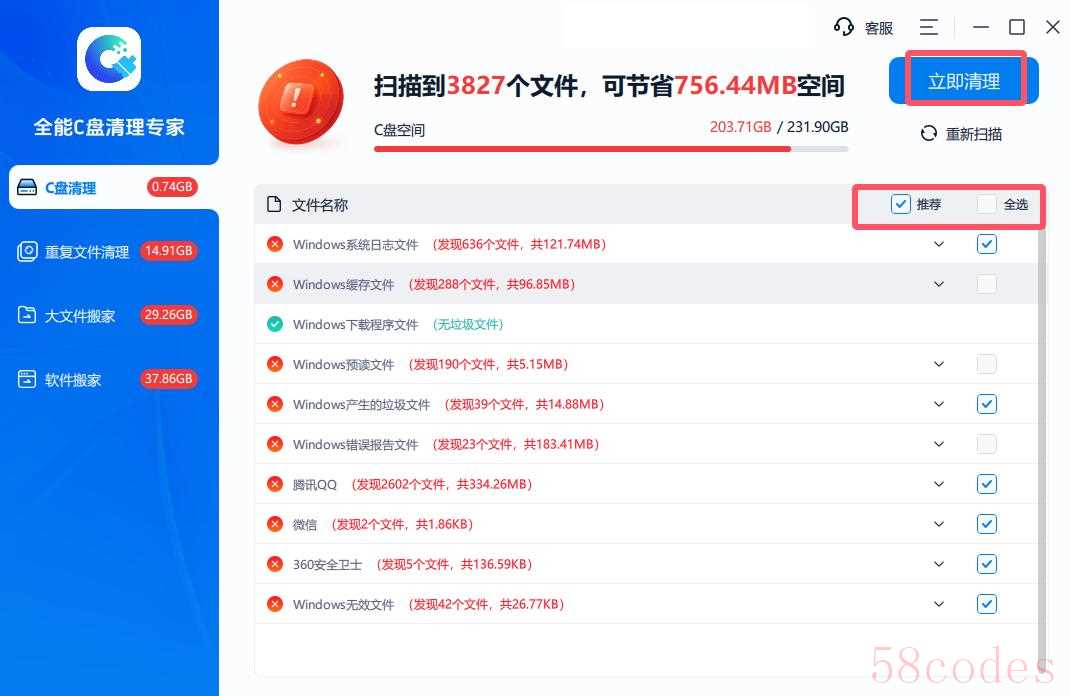1070x696 pixels.
Task: Click the 立即清理 button
Action: pyautogui.click(x=963, y=81)
